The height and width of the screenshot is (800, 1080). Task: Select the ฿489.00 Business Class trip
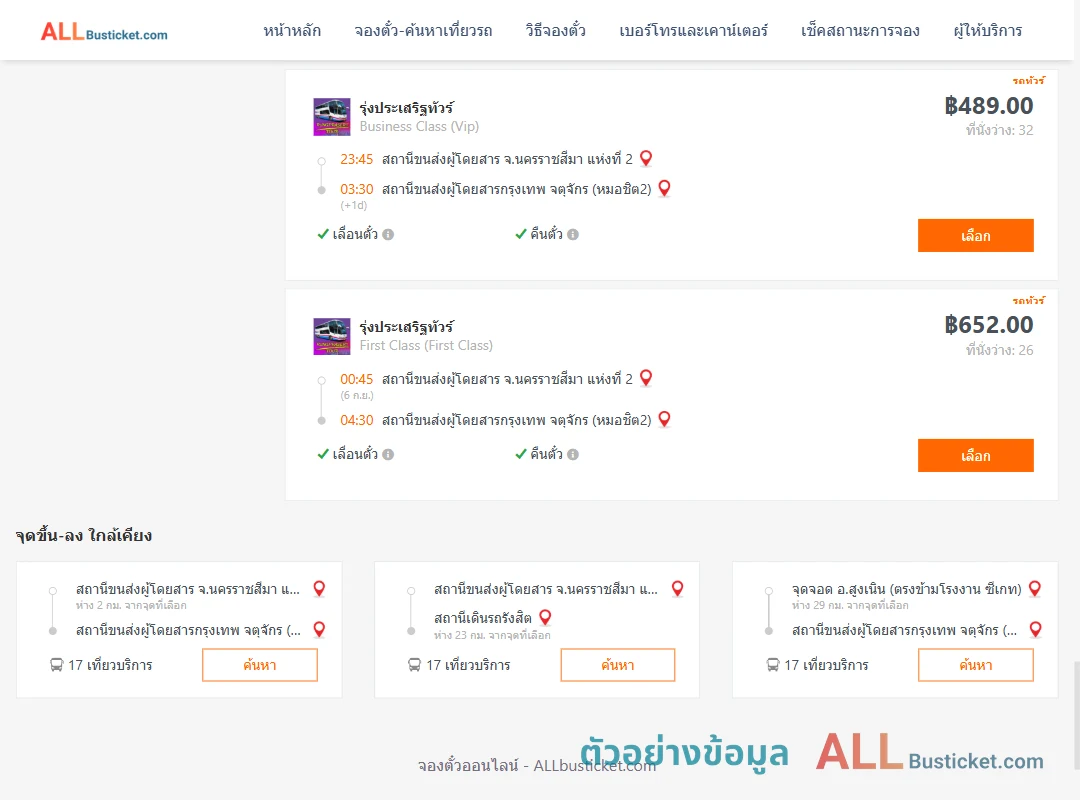point(975,236)
